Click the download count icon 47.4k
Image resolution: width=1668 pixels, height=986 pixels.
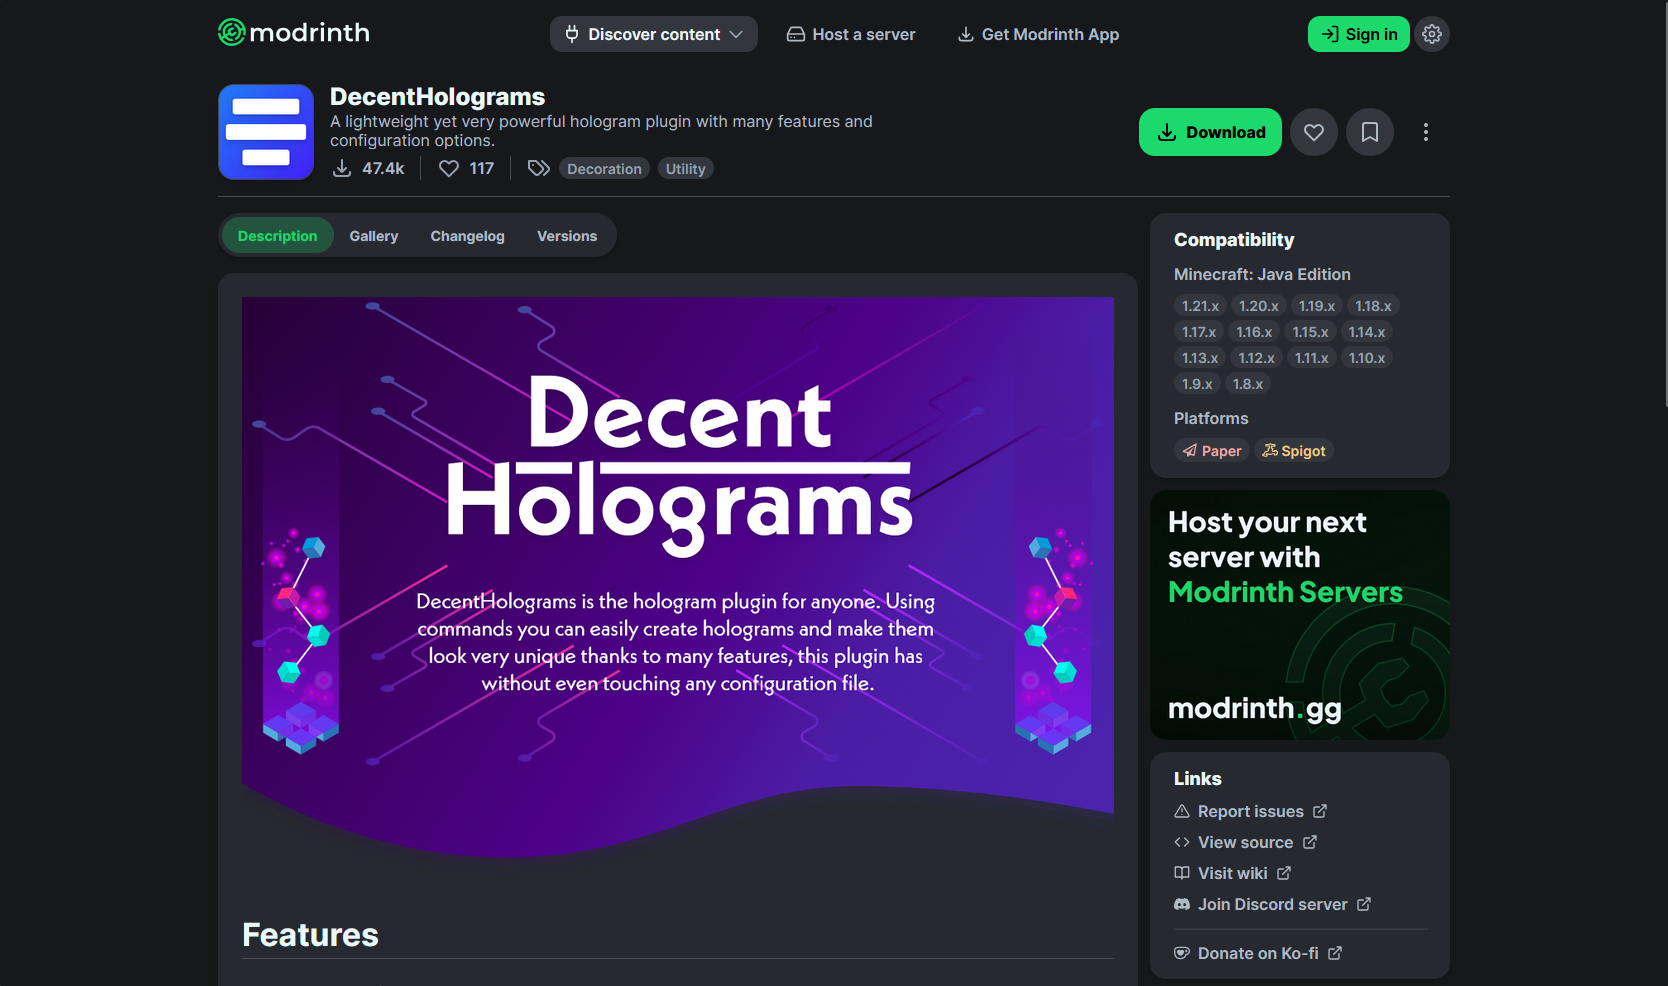point(342,168)
